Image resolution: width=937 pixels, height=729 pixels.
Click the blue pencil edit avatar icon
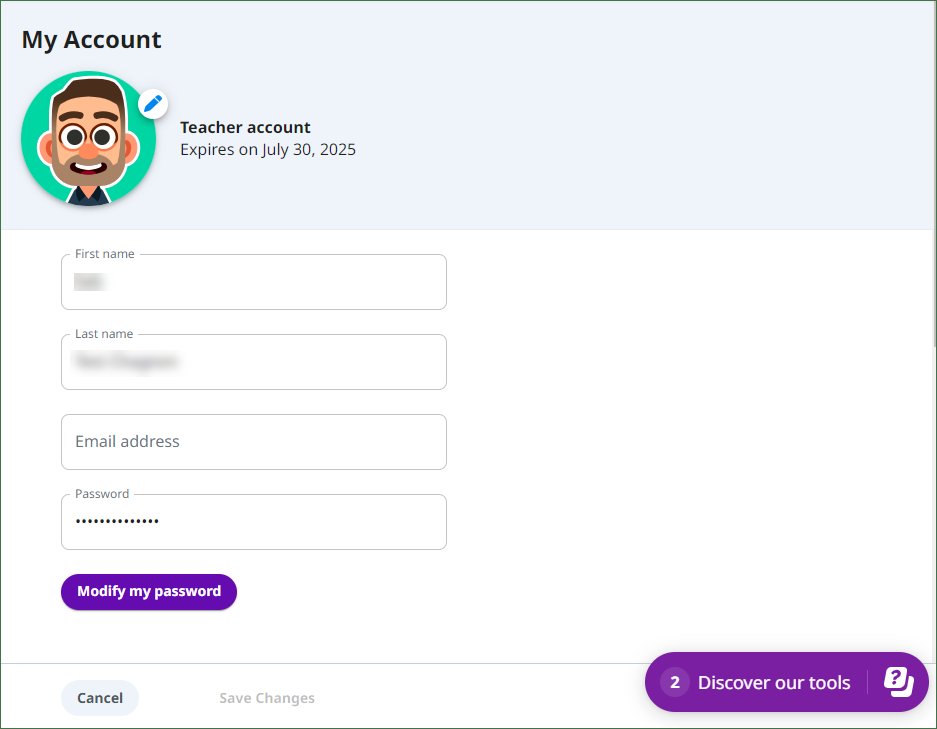(153, 104)
